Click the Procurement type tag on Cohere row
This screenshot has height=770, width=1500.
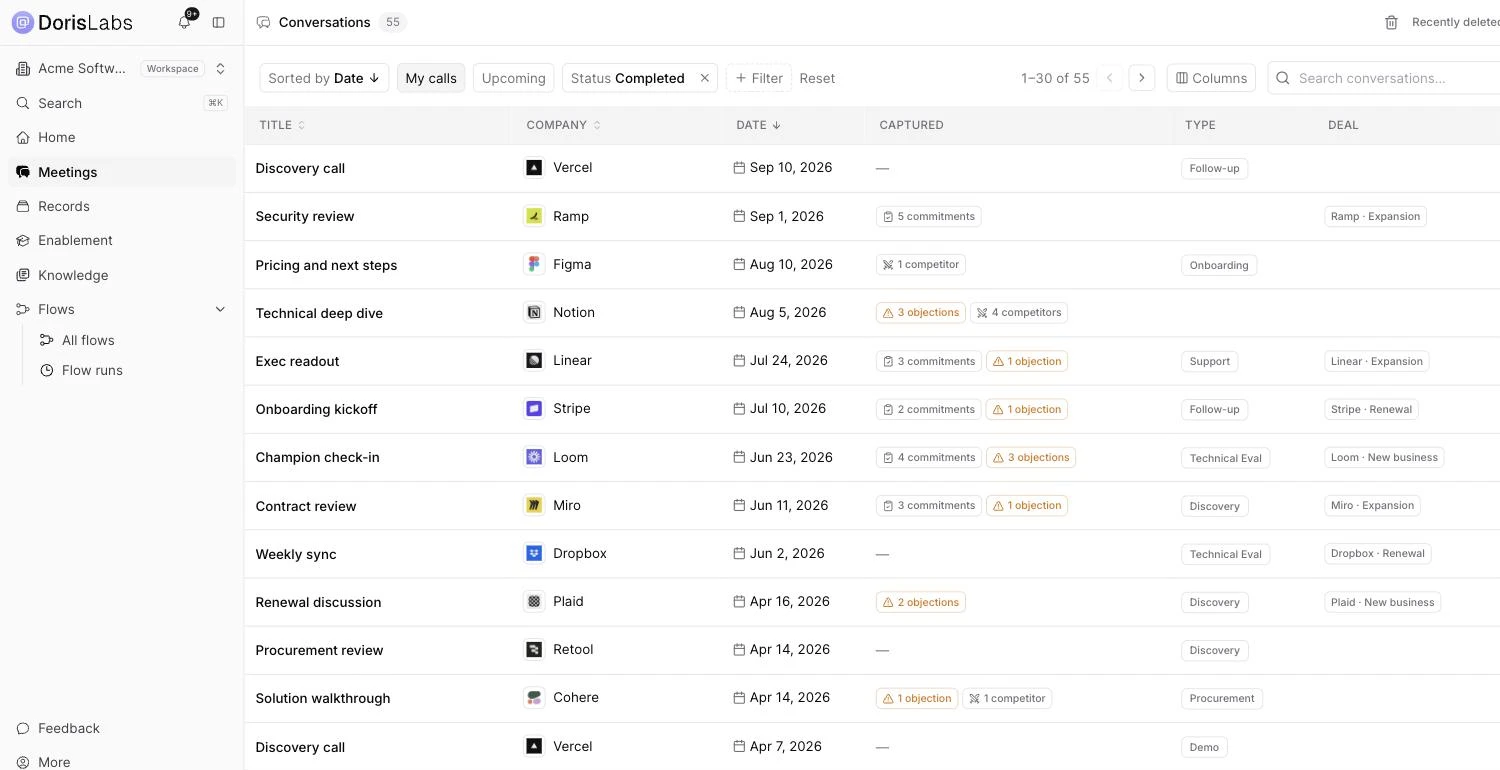(1222, 698)
